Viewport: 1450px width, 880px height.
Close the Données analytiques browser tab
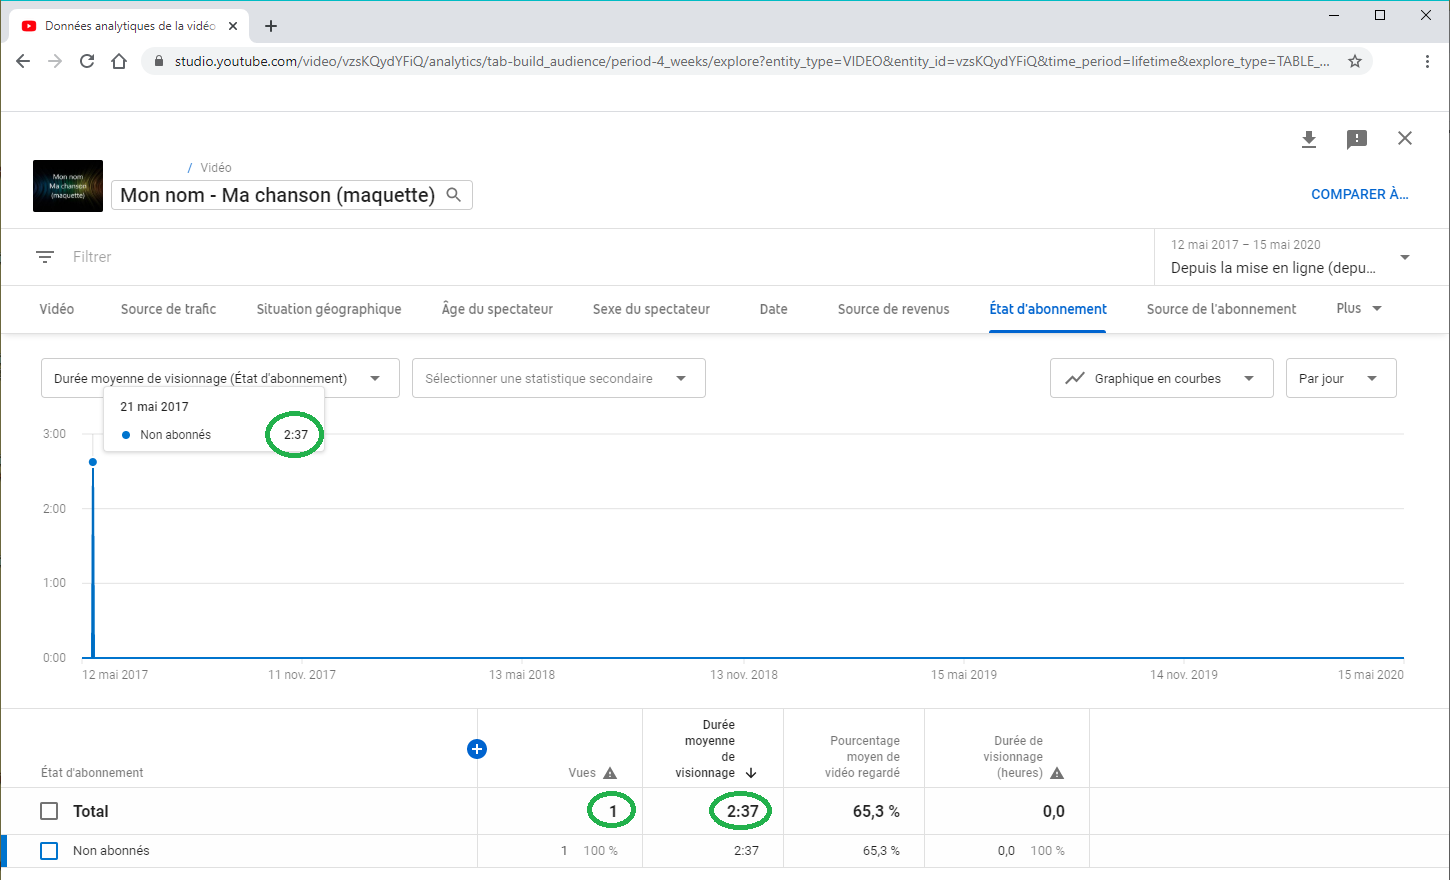click(233, 26)
